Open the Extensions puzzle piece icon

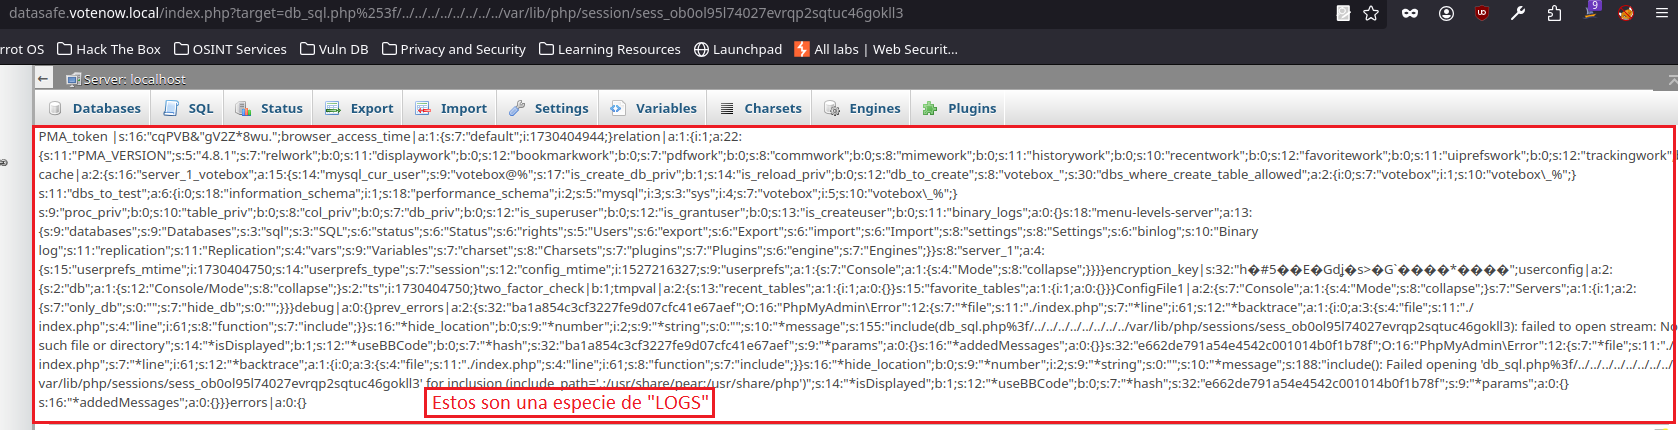click(1554, 13)
